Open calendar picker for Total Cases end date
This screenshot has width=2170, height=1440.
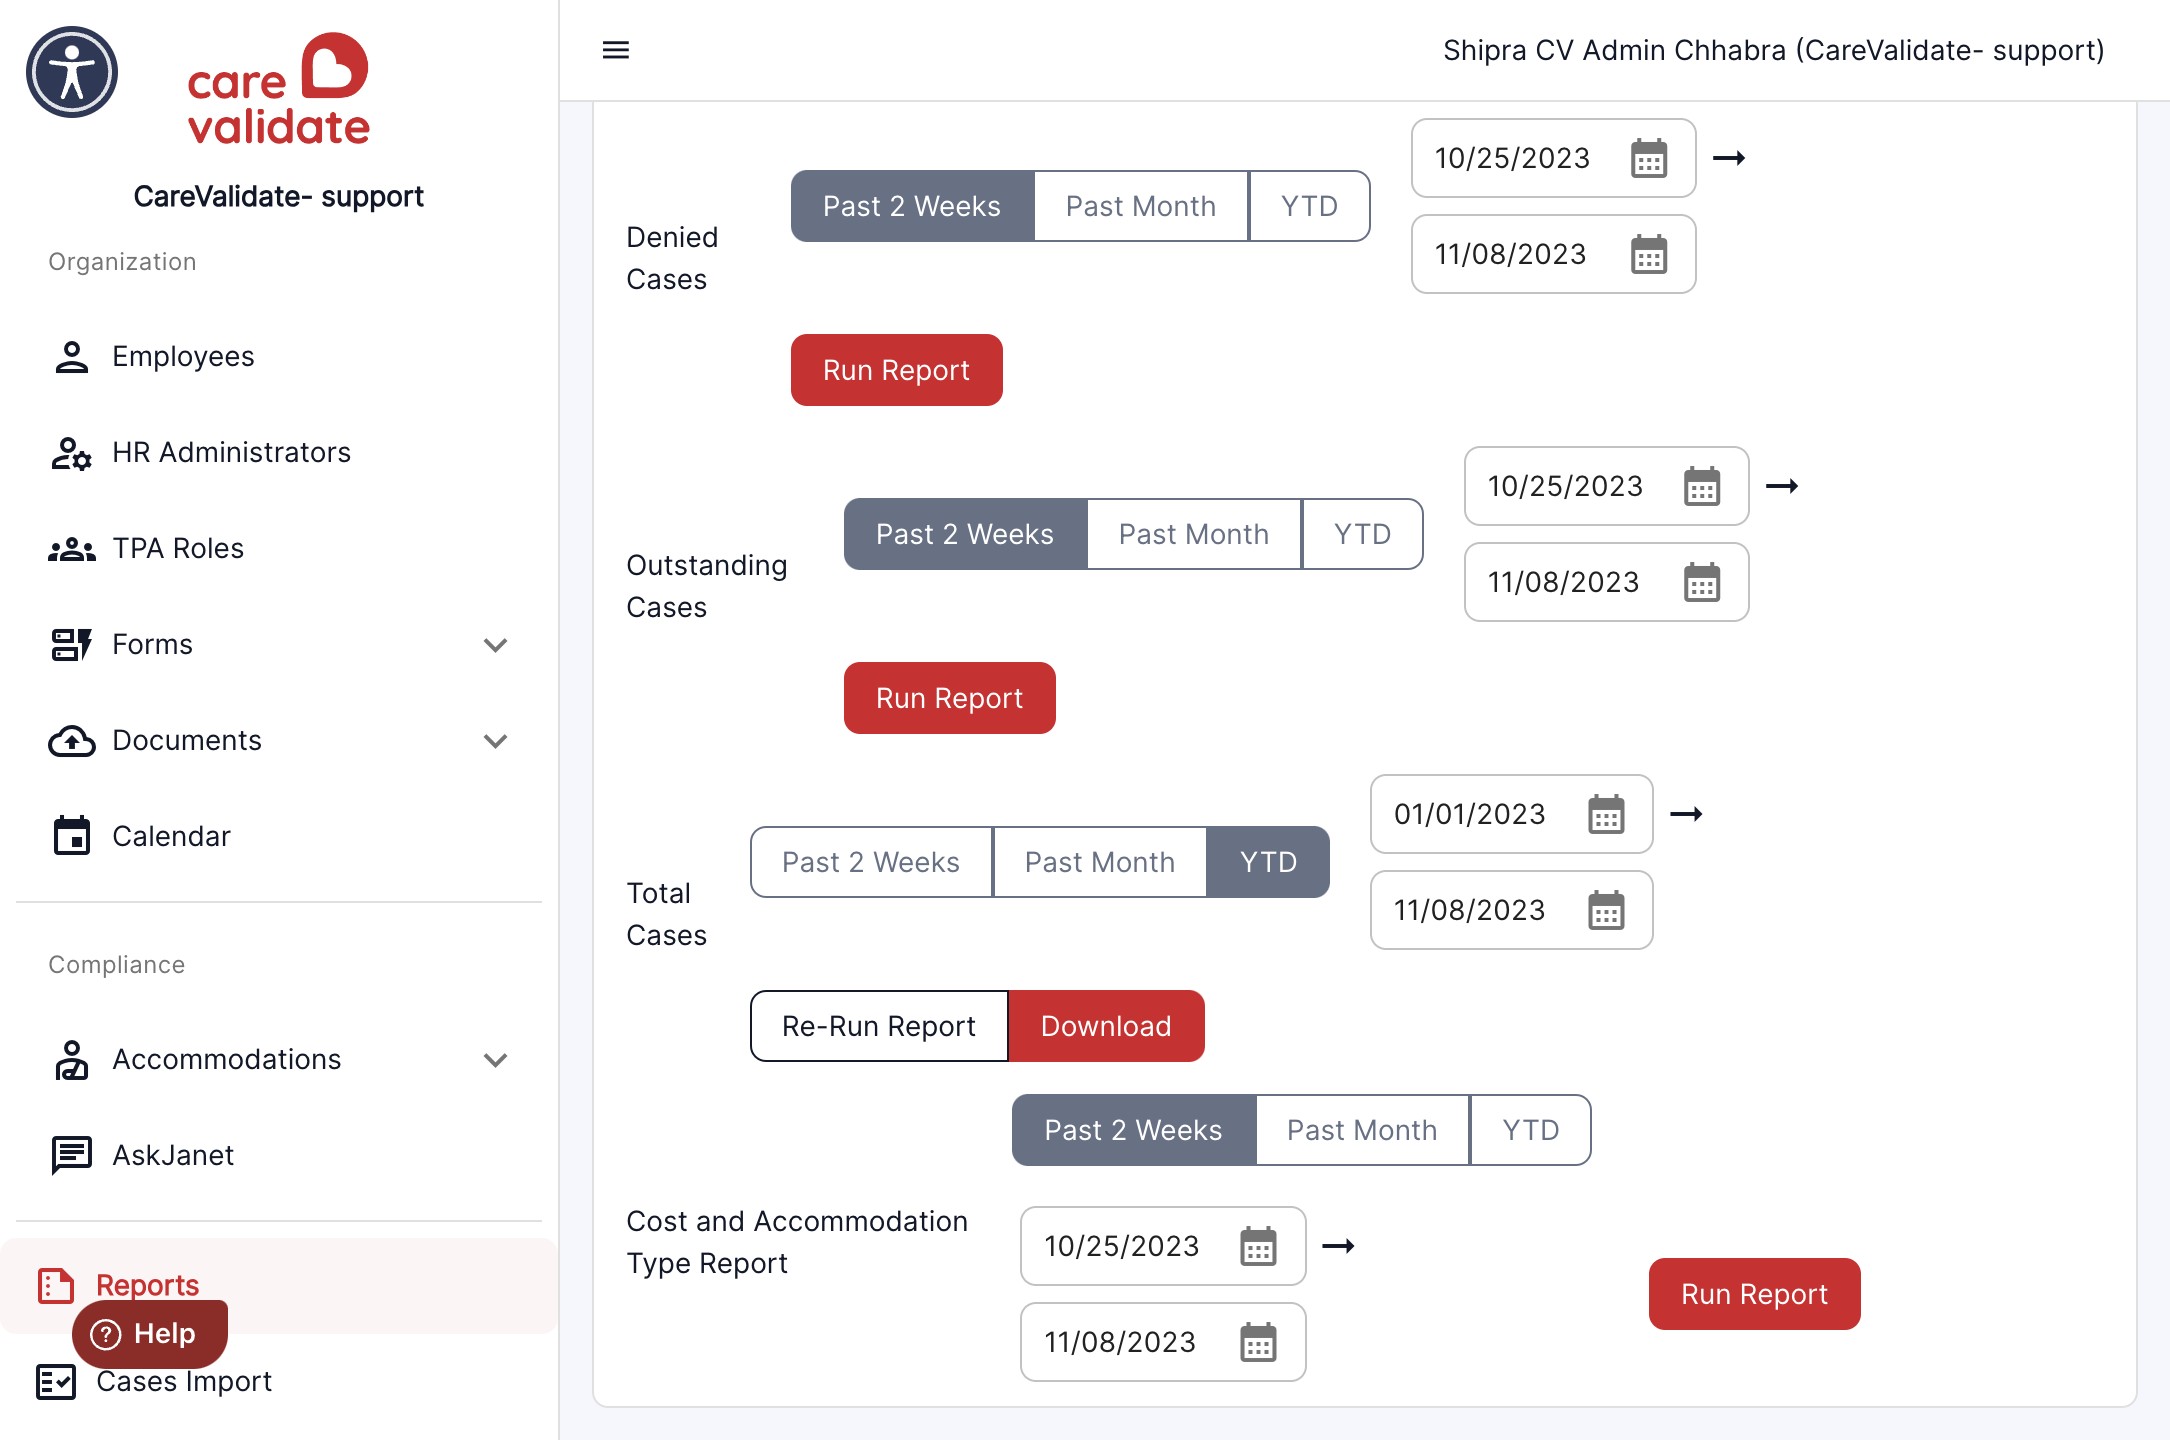1607,910
